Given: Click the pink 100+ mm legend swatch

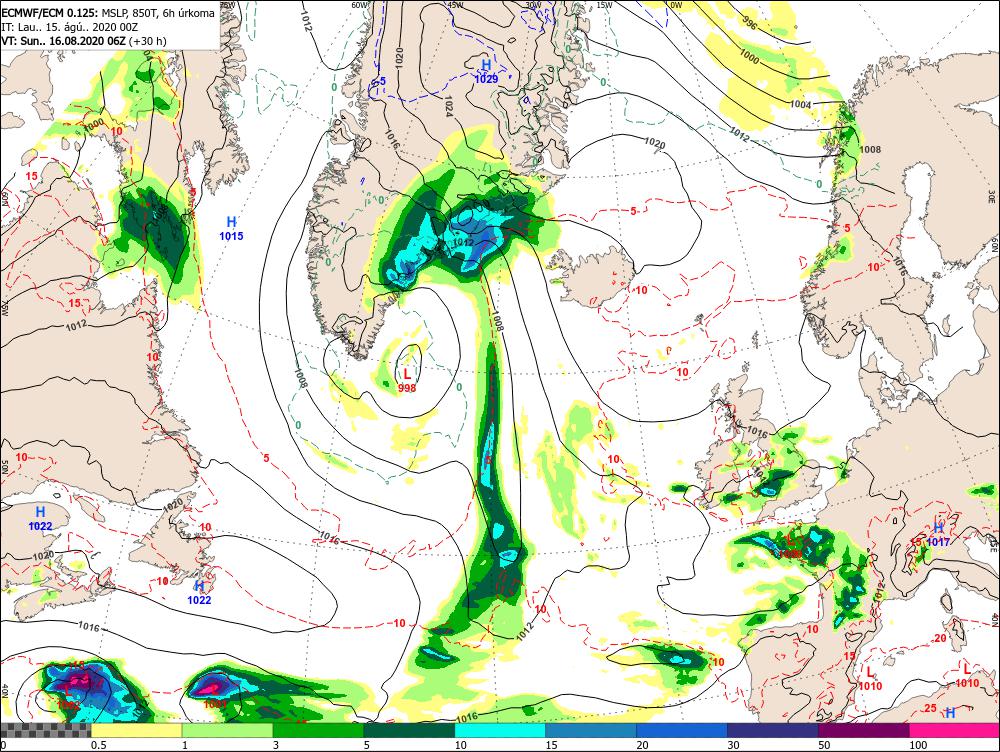Looking at the screenshot, I should pyautogui.click(x=954, y=730).
